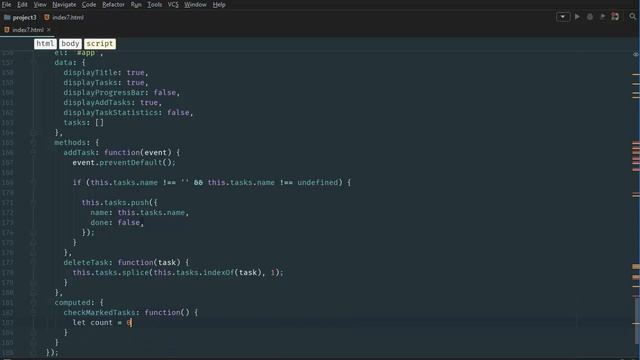Open Search Everywhere magnifier icon
640x360 pixels.
tap(633, 17)
